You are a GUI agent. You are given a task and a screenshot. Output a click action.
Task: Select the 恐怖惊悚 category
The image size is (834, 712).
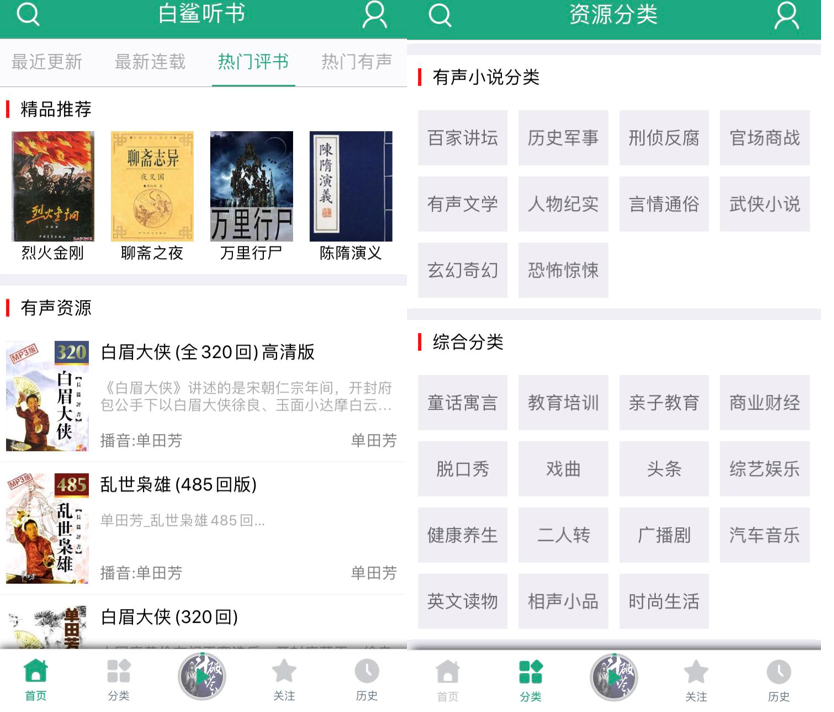563,270
